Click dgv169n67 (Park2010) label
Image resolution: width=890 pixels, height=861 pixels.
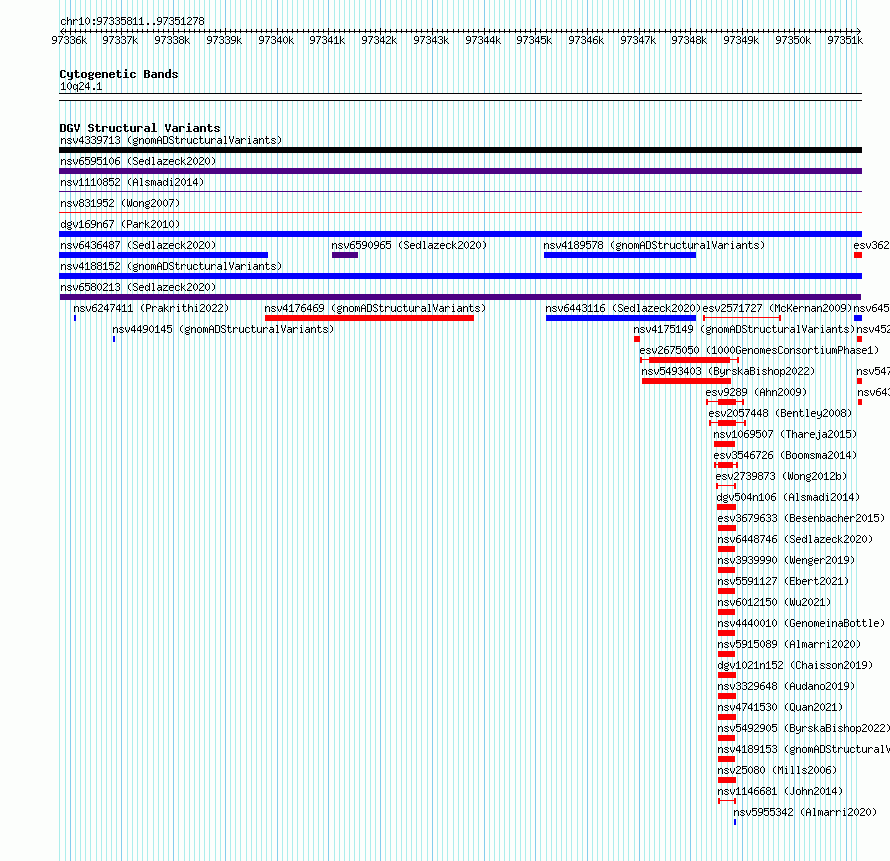(120, 224)
